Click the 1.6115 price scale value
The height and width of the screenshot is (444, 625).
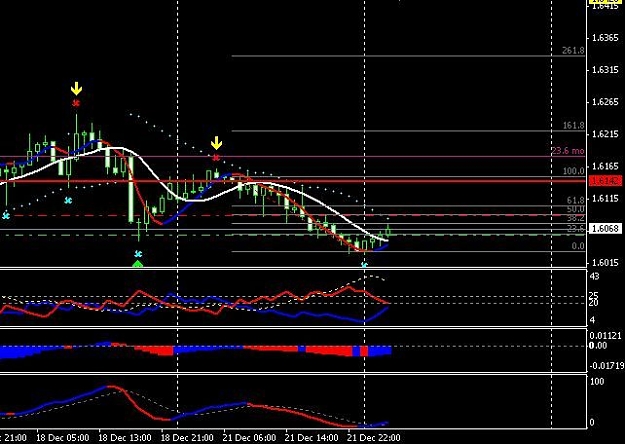(605, 198)
